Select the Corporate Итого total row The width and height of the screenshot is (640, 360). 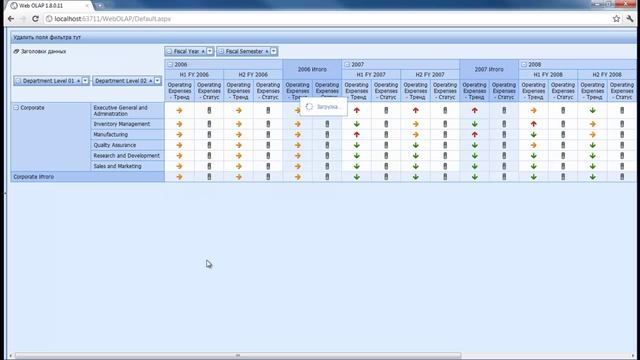pos(88,177)
